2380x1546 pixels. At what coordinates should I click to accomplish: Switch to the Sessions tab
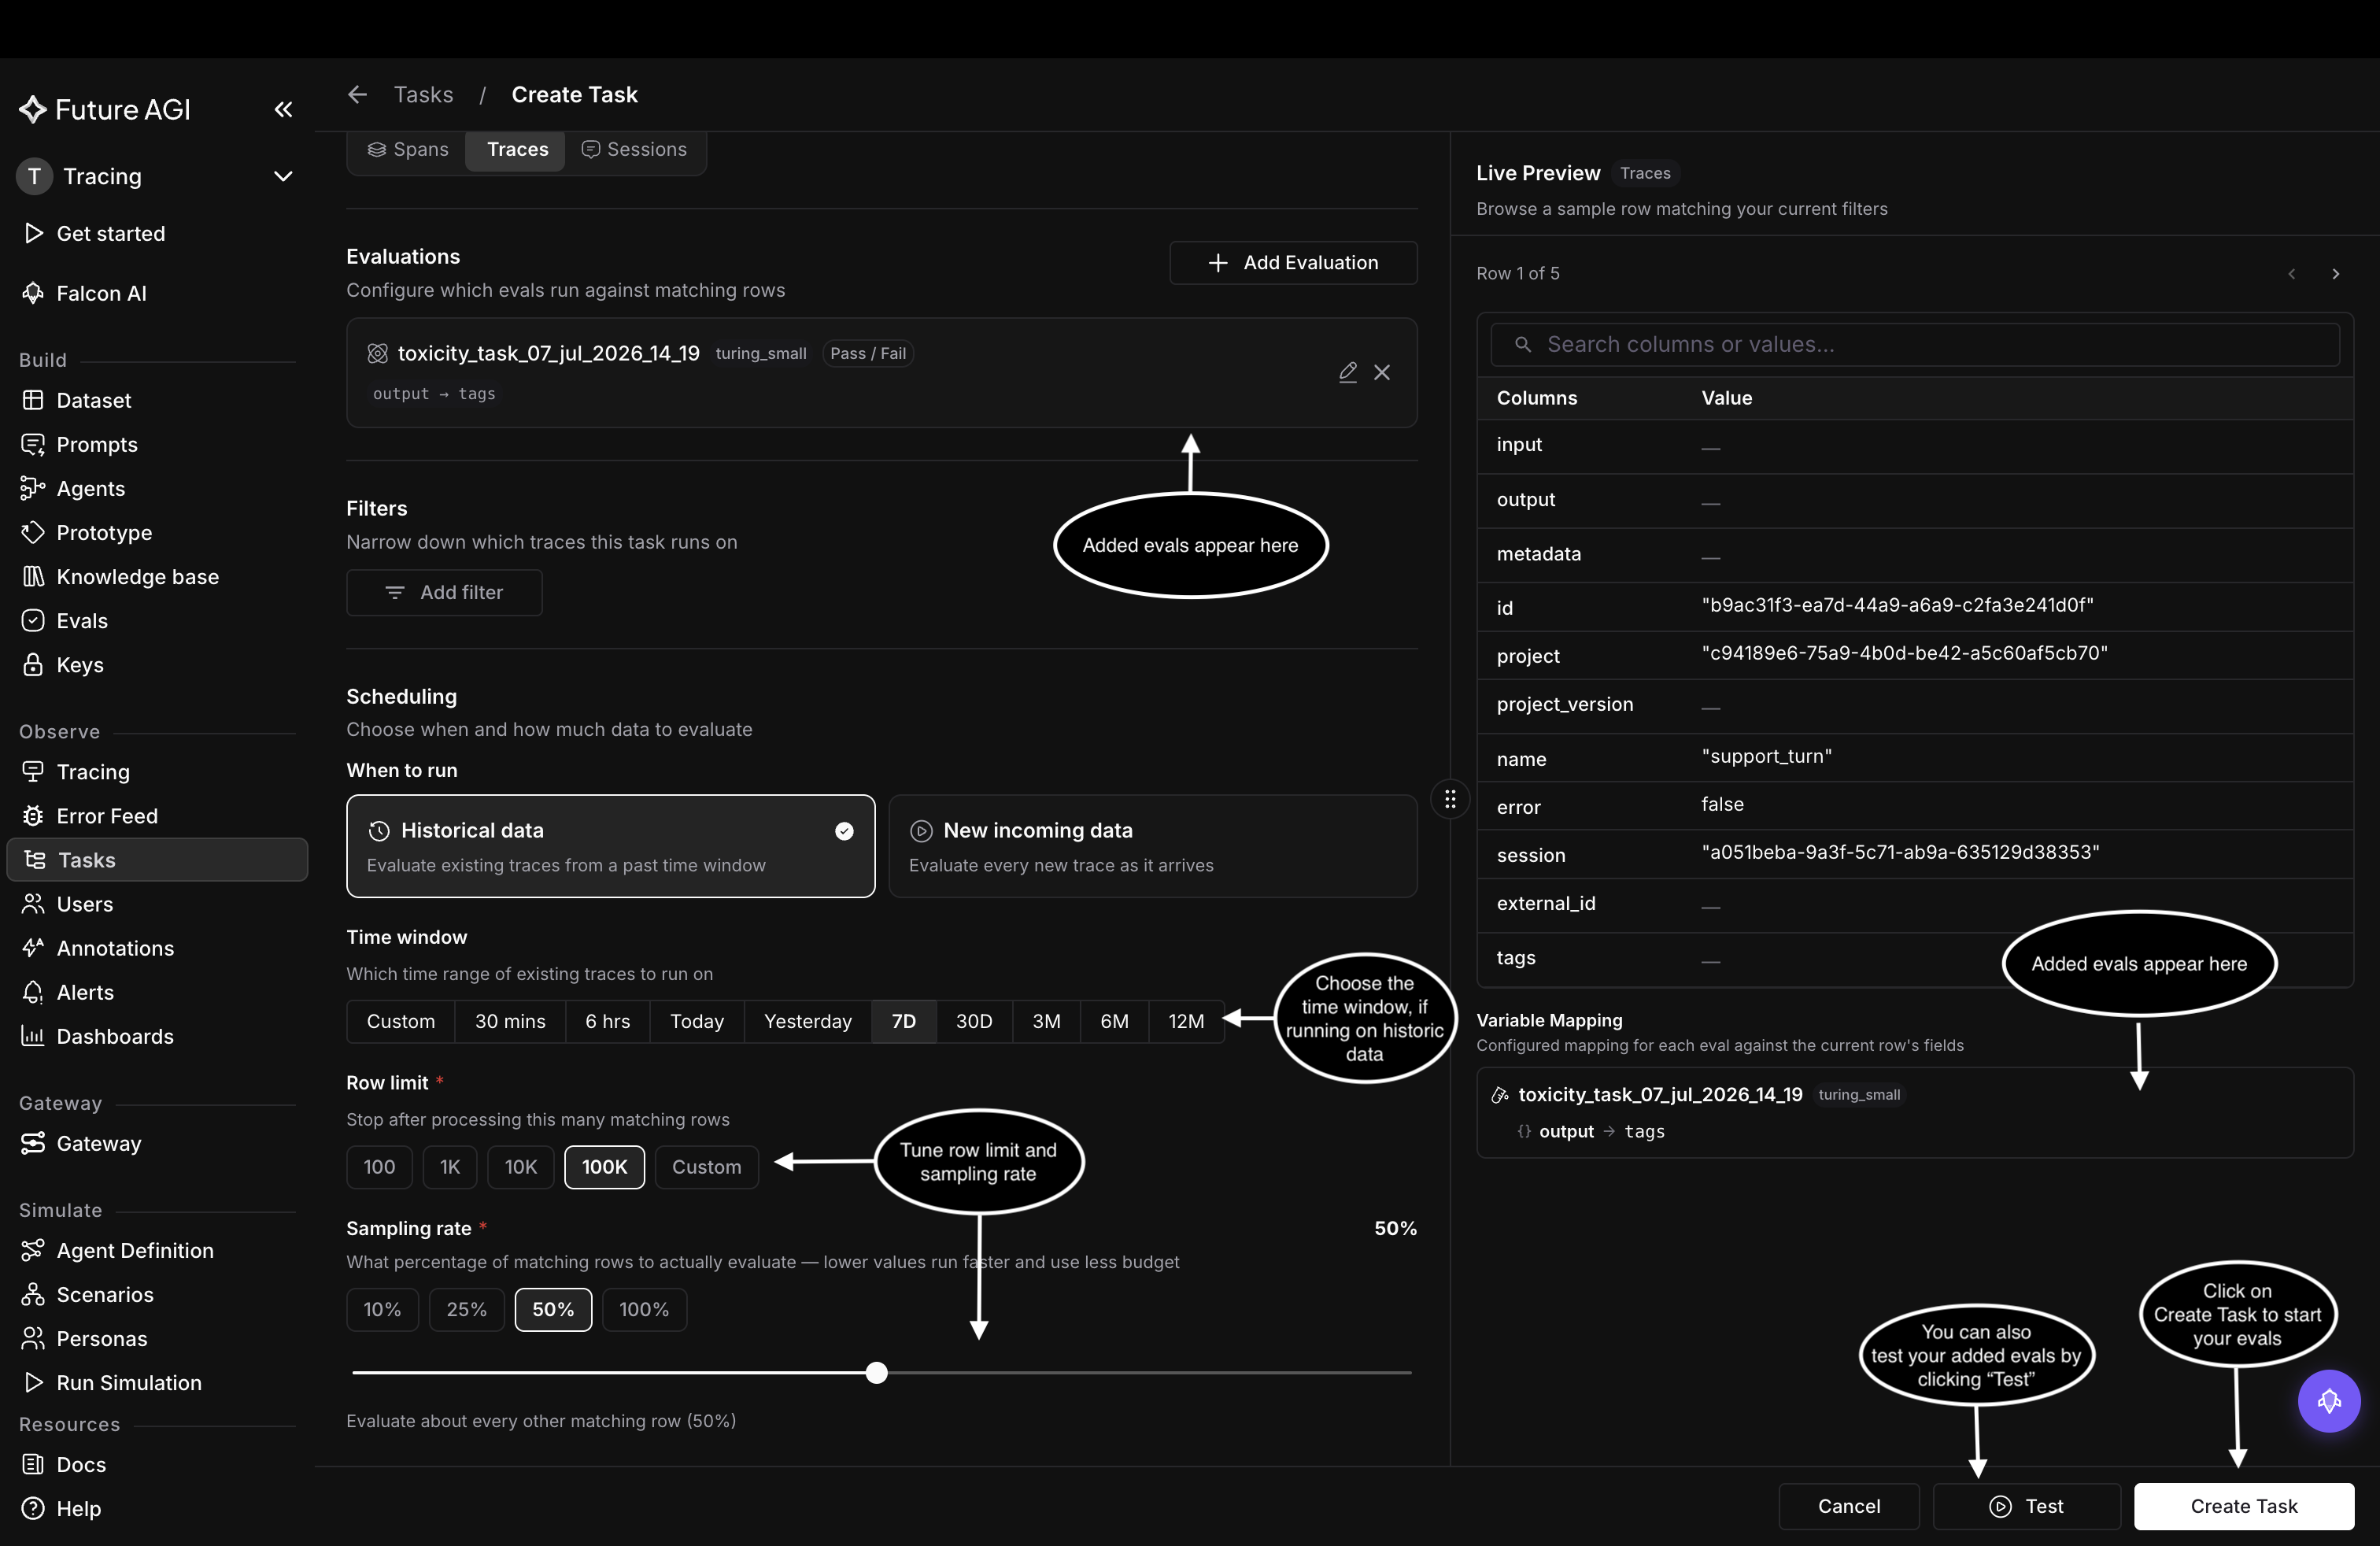pyautogui.click(x=634, y=149)
